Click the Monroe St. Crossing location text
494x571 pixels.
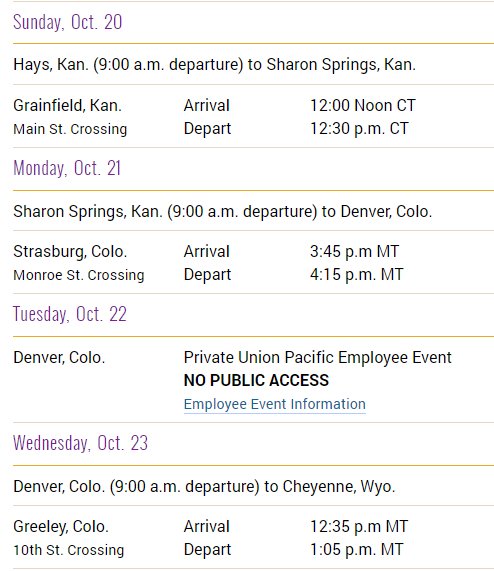coord(79,275)
